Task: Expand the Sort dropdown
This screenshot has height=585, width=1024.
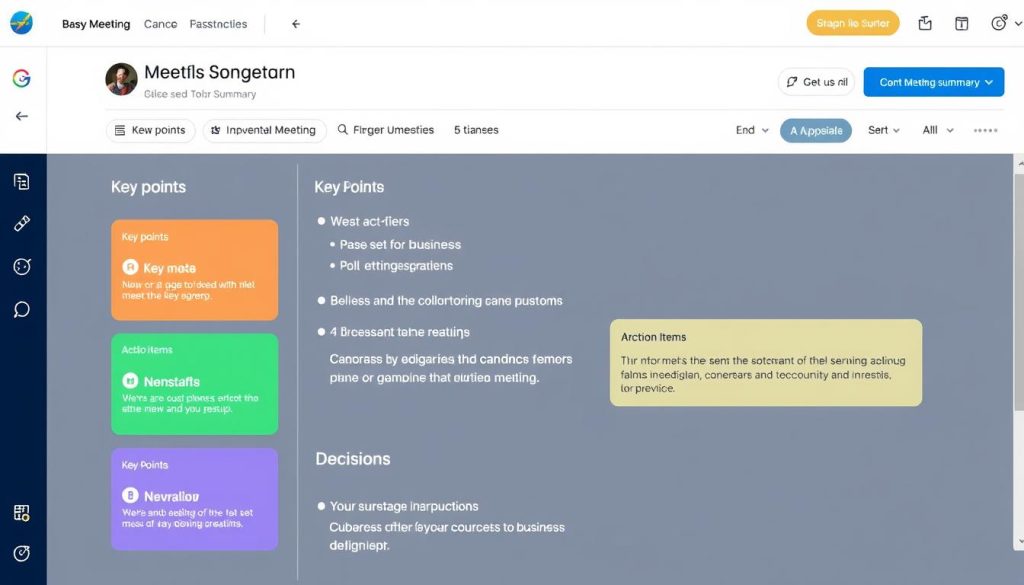Action: click(883, 129)
